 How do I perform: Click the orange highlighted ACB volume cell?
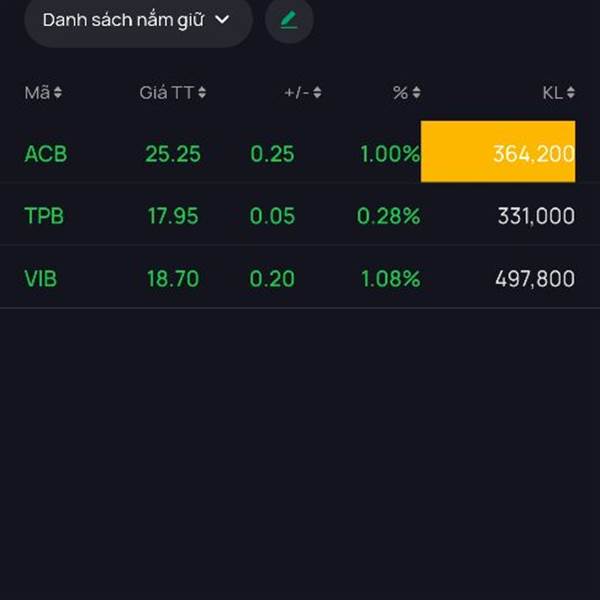(x=498, y=152)
